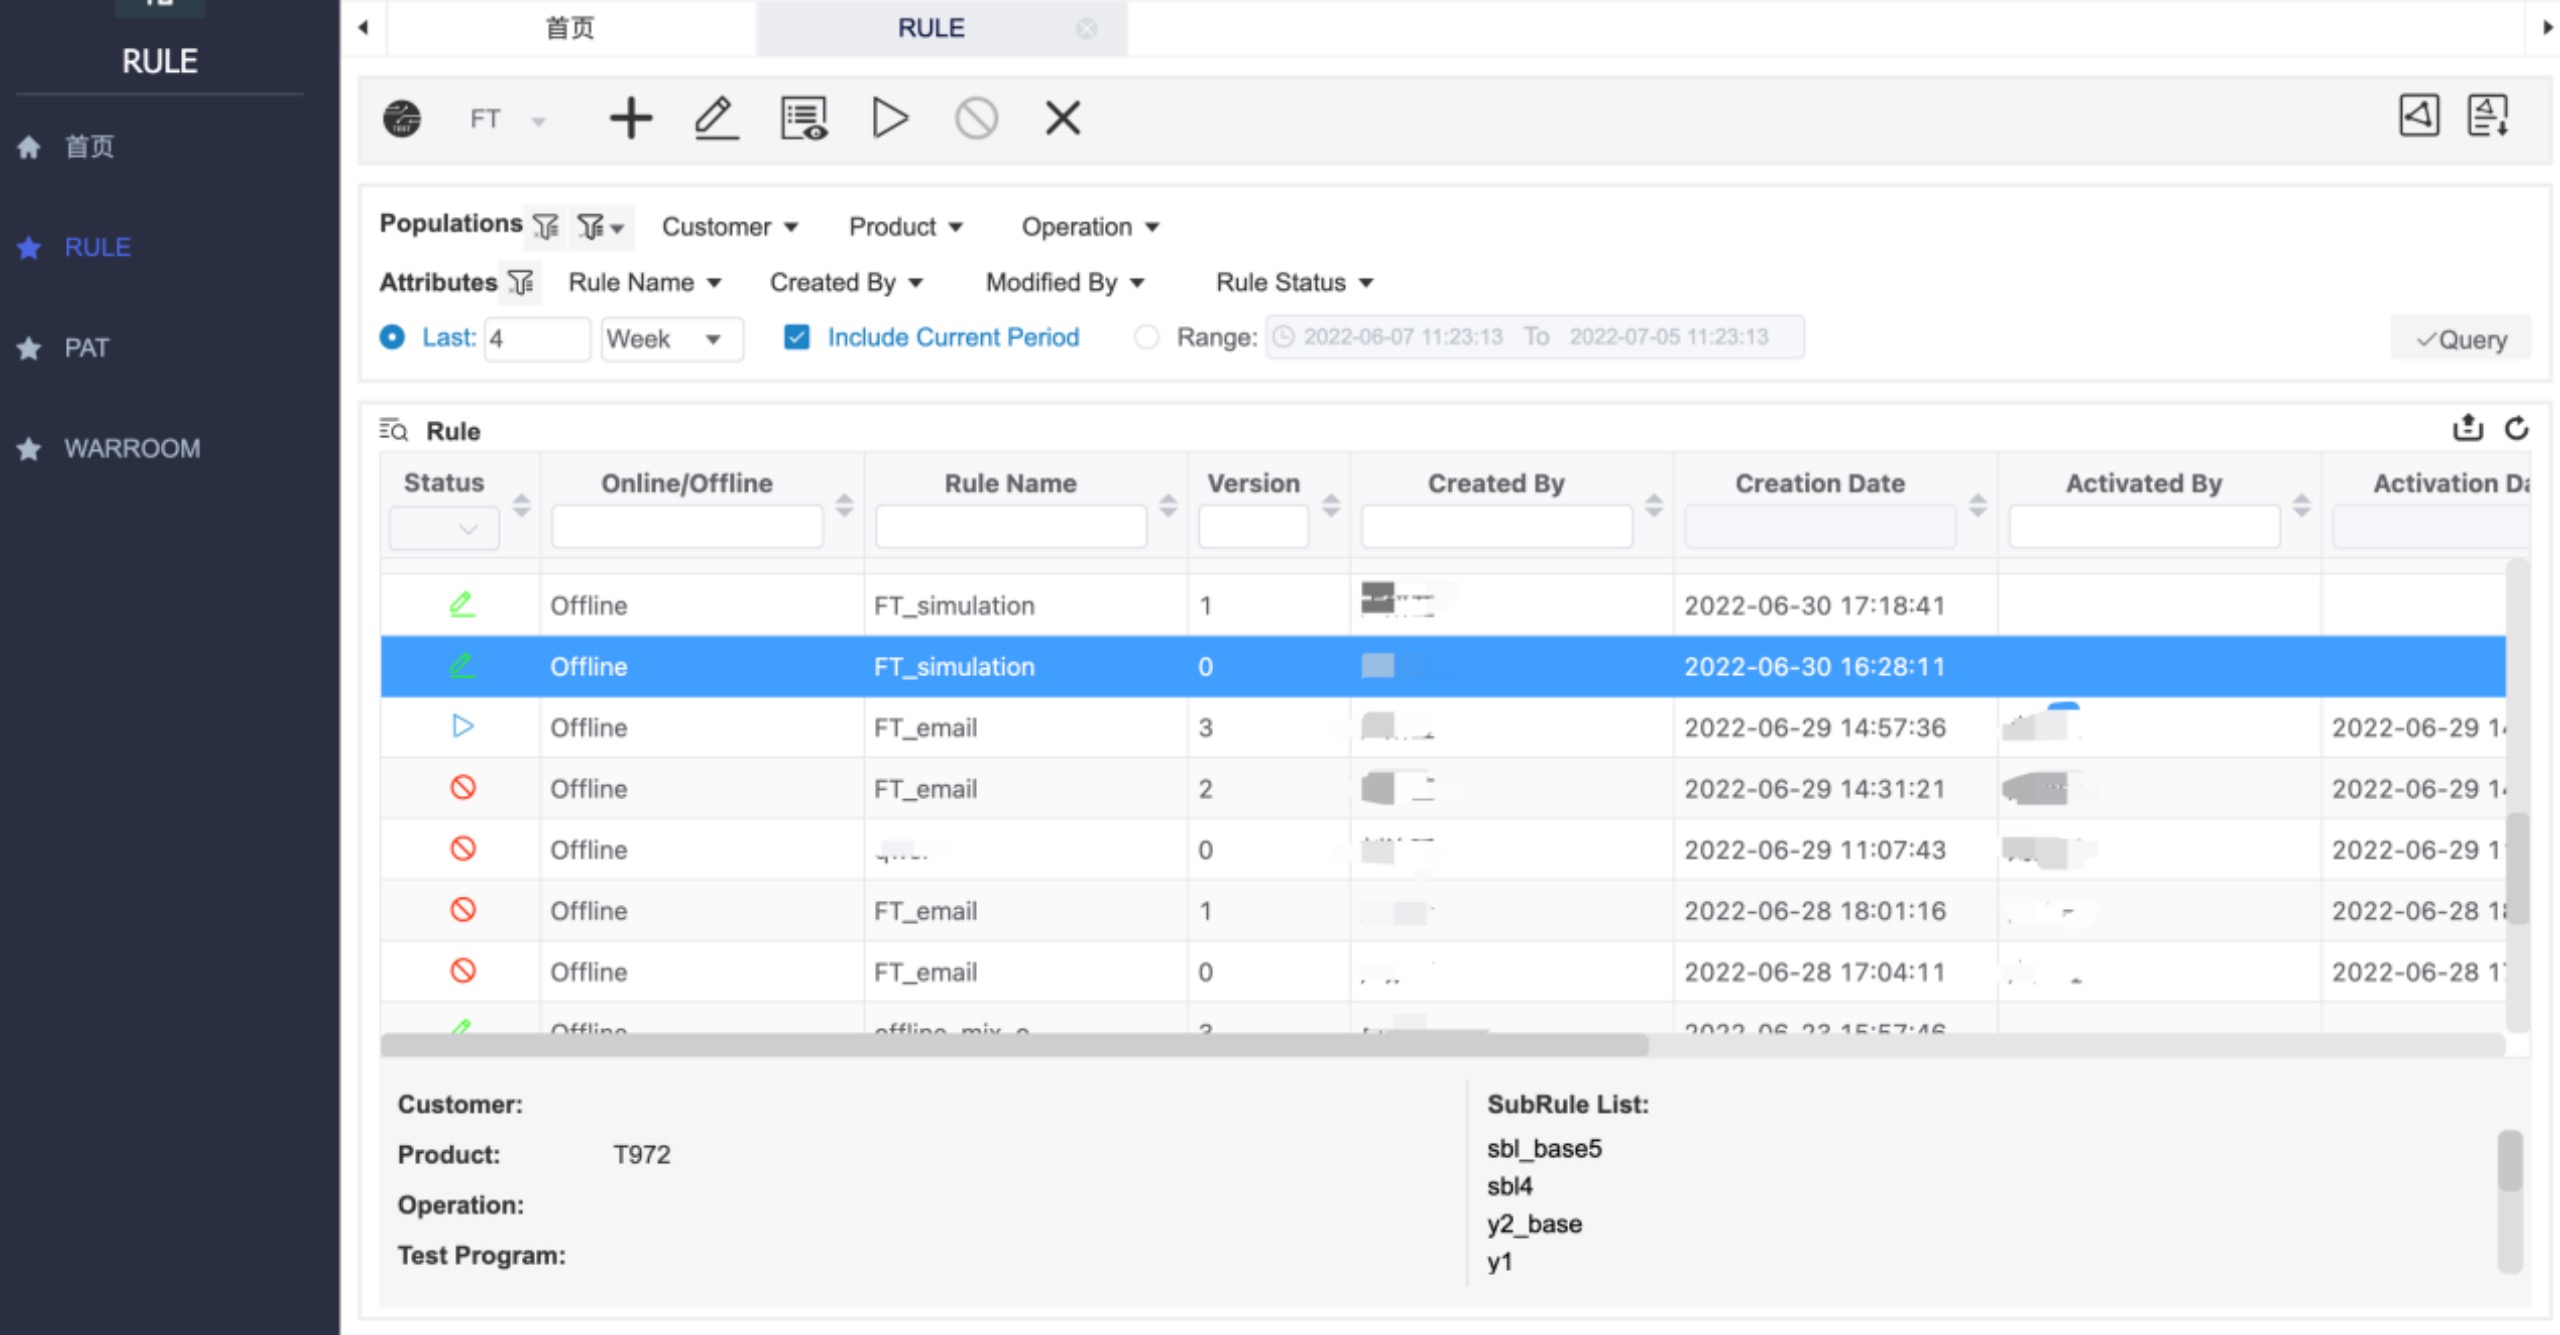This screenshot has width=2560, height=1335.
Task: Click y2_base in SubRule List
Action: (x=1534, y=1224)
